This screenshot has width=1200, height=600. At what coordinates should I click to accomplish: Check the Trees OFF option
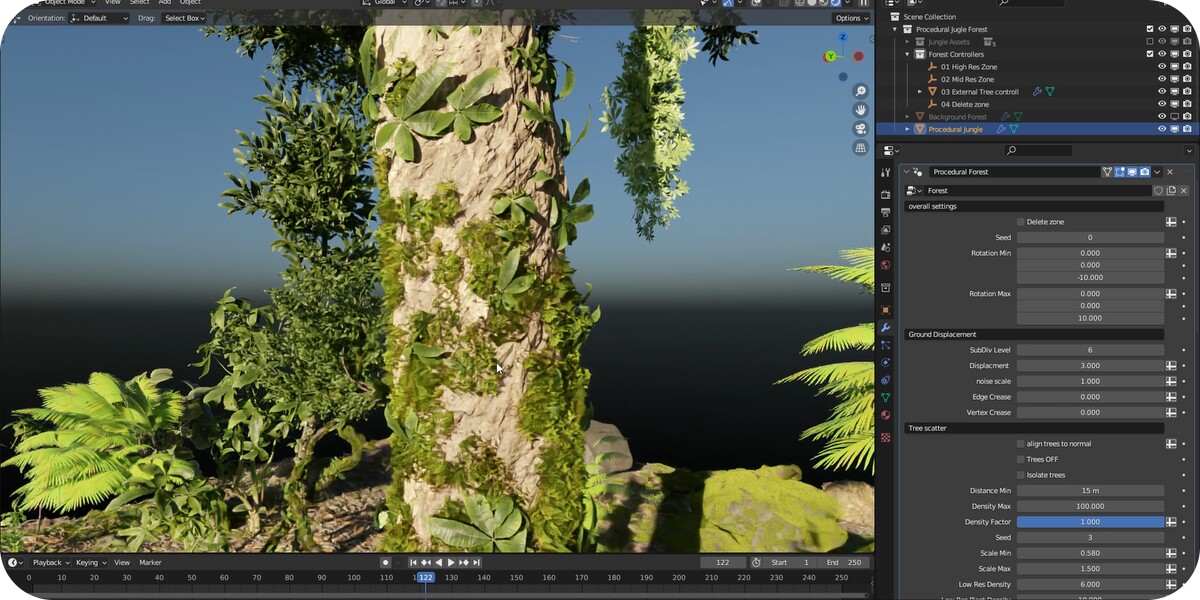pos(1020,460)
